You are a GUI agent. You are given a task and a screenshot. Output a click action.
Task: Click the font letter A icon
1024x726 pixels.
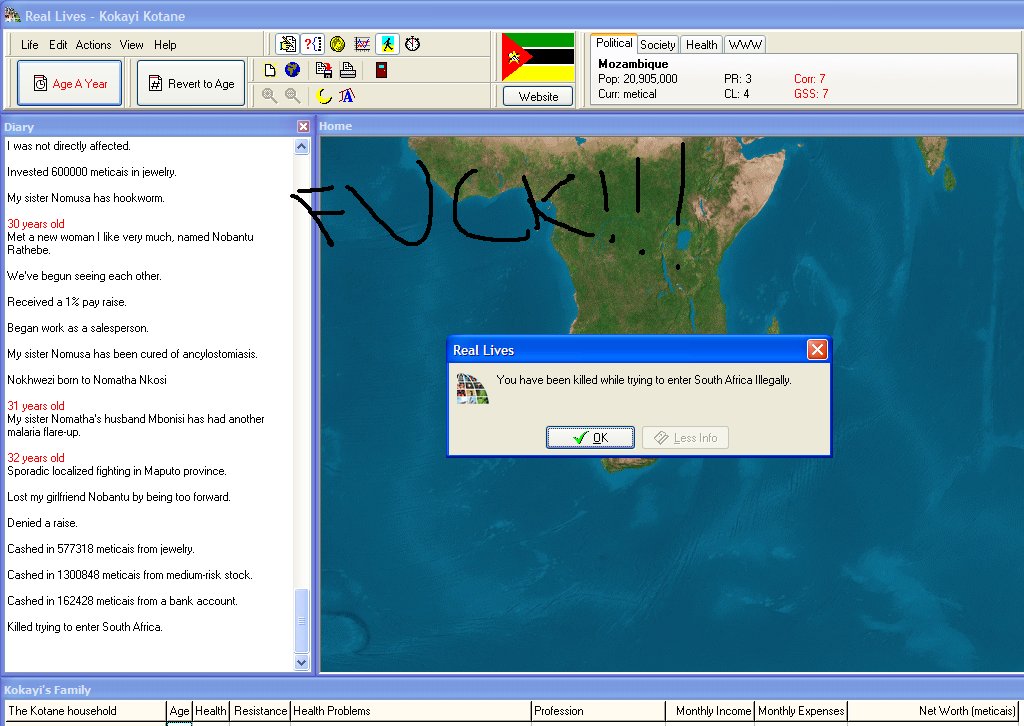coord(347,95)
